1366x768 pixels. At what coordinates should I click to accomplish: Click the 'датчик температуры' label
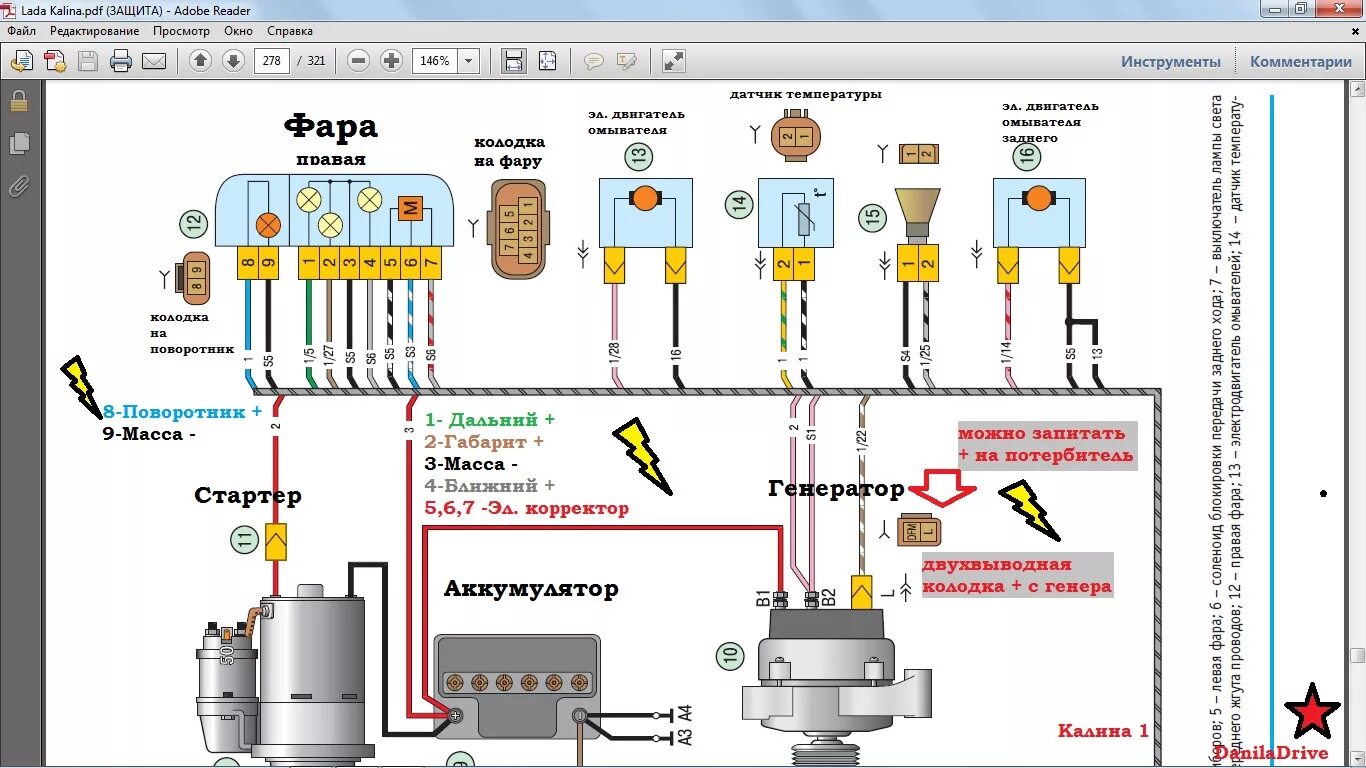[x=806, y=95]
